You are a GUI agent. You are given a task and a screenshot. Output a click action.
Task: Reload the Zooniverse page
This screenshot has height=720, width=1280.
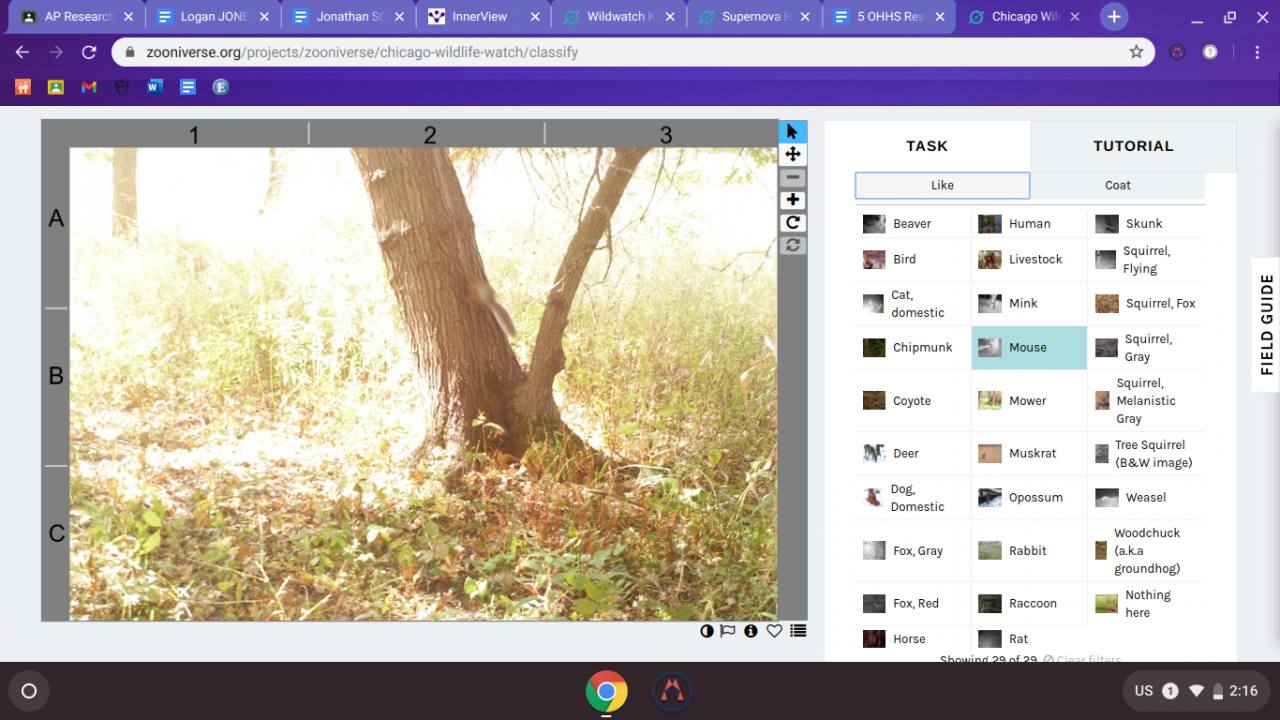[89, 52]
